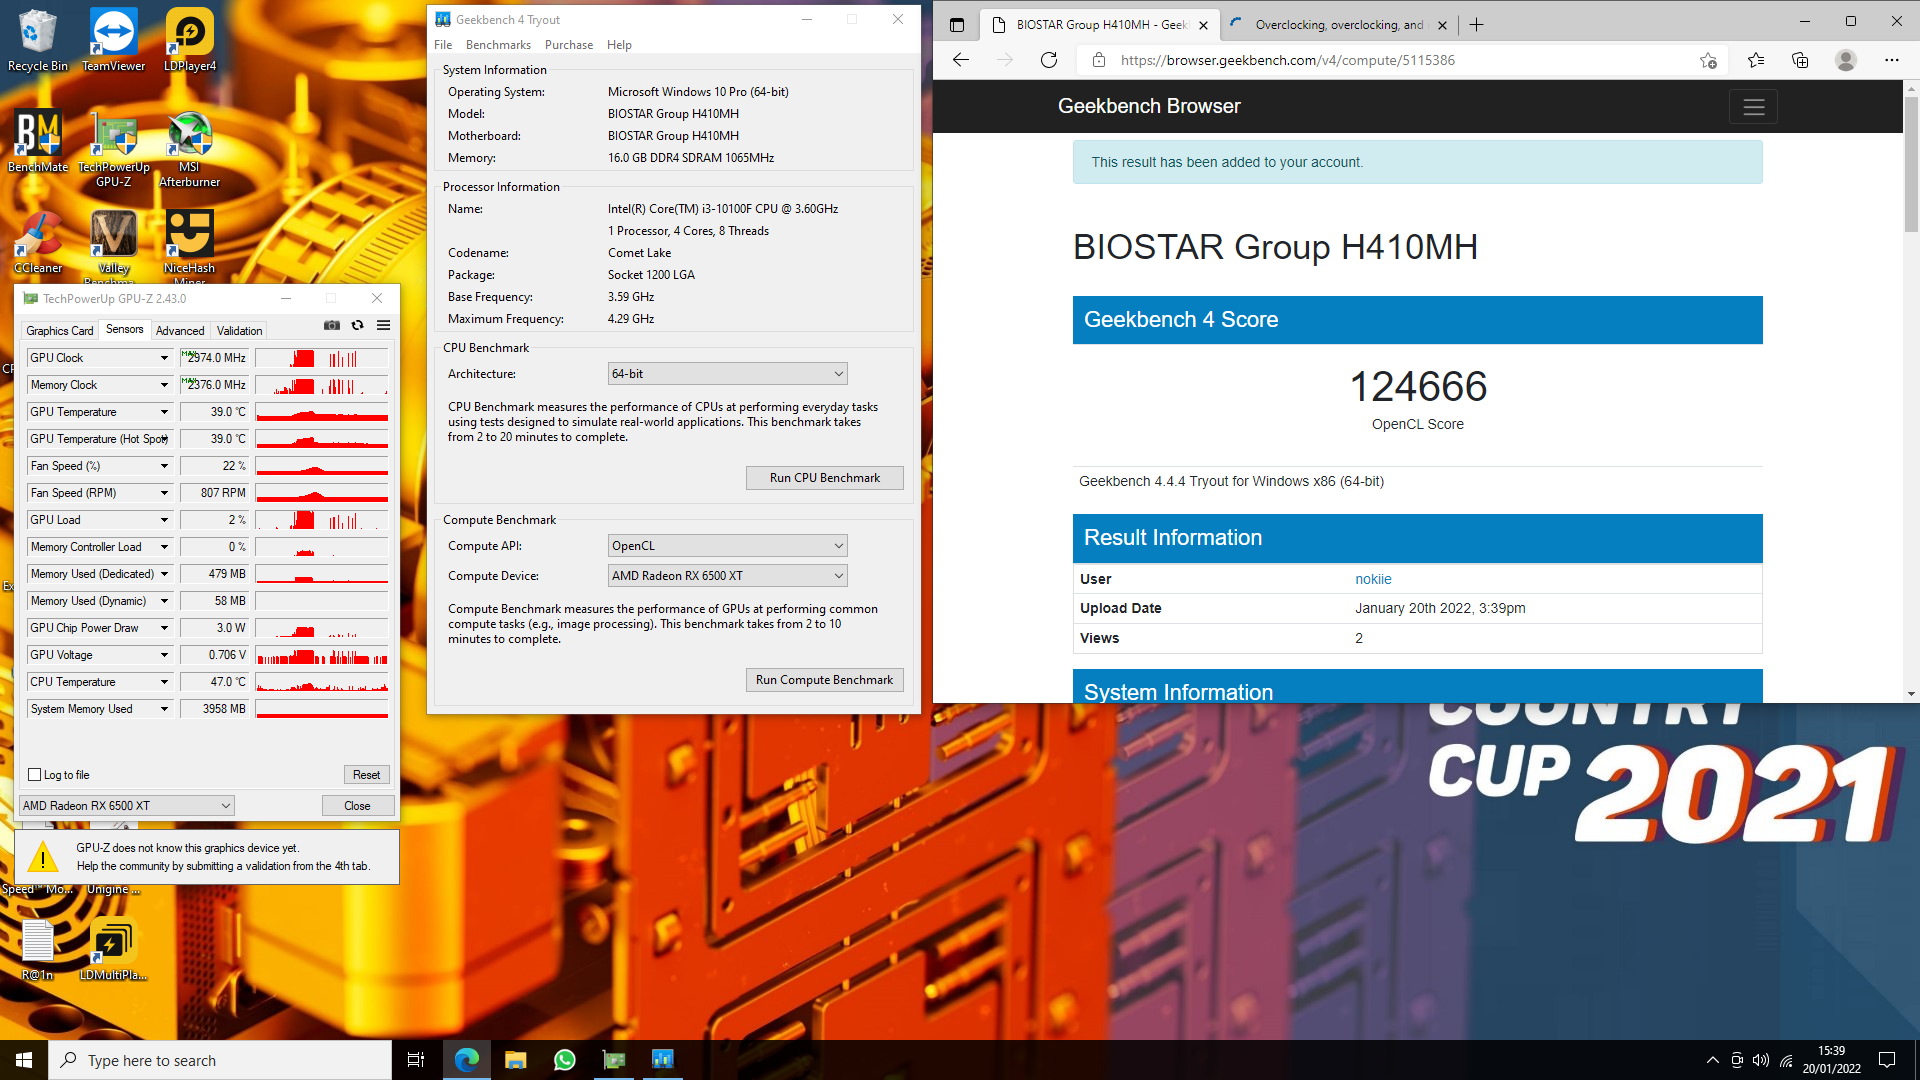
Task: Close the BIOSTAR Group H410MH browser tab
Action: click(1203, 26)
